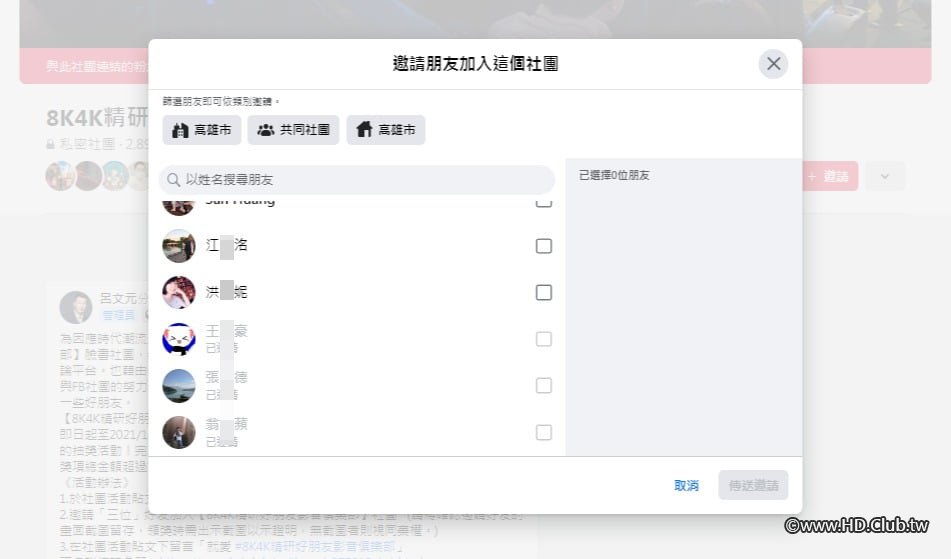Click 呂文元 post author avatar in background
The width and height of the screenshot is (951, 559).
(x=76, y=307)
